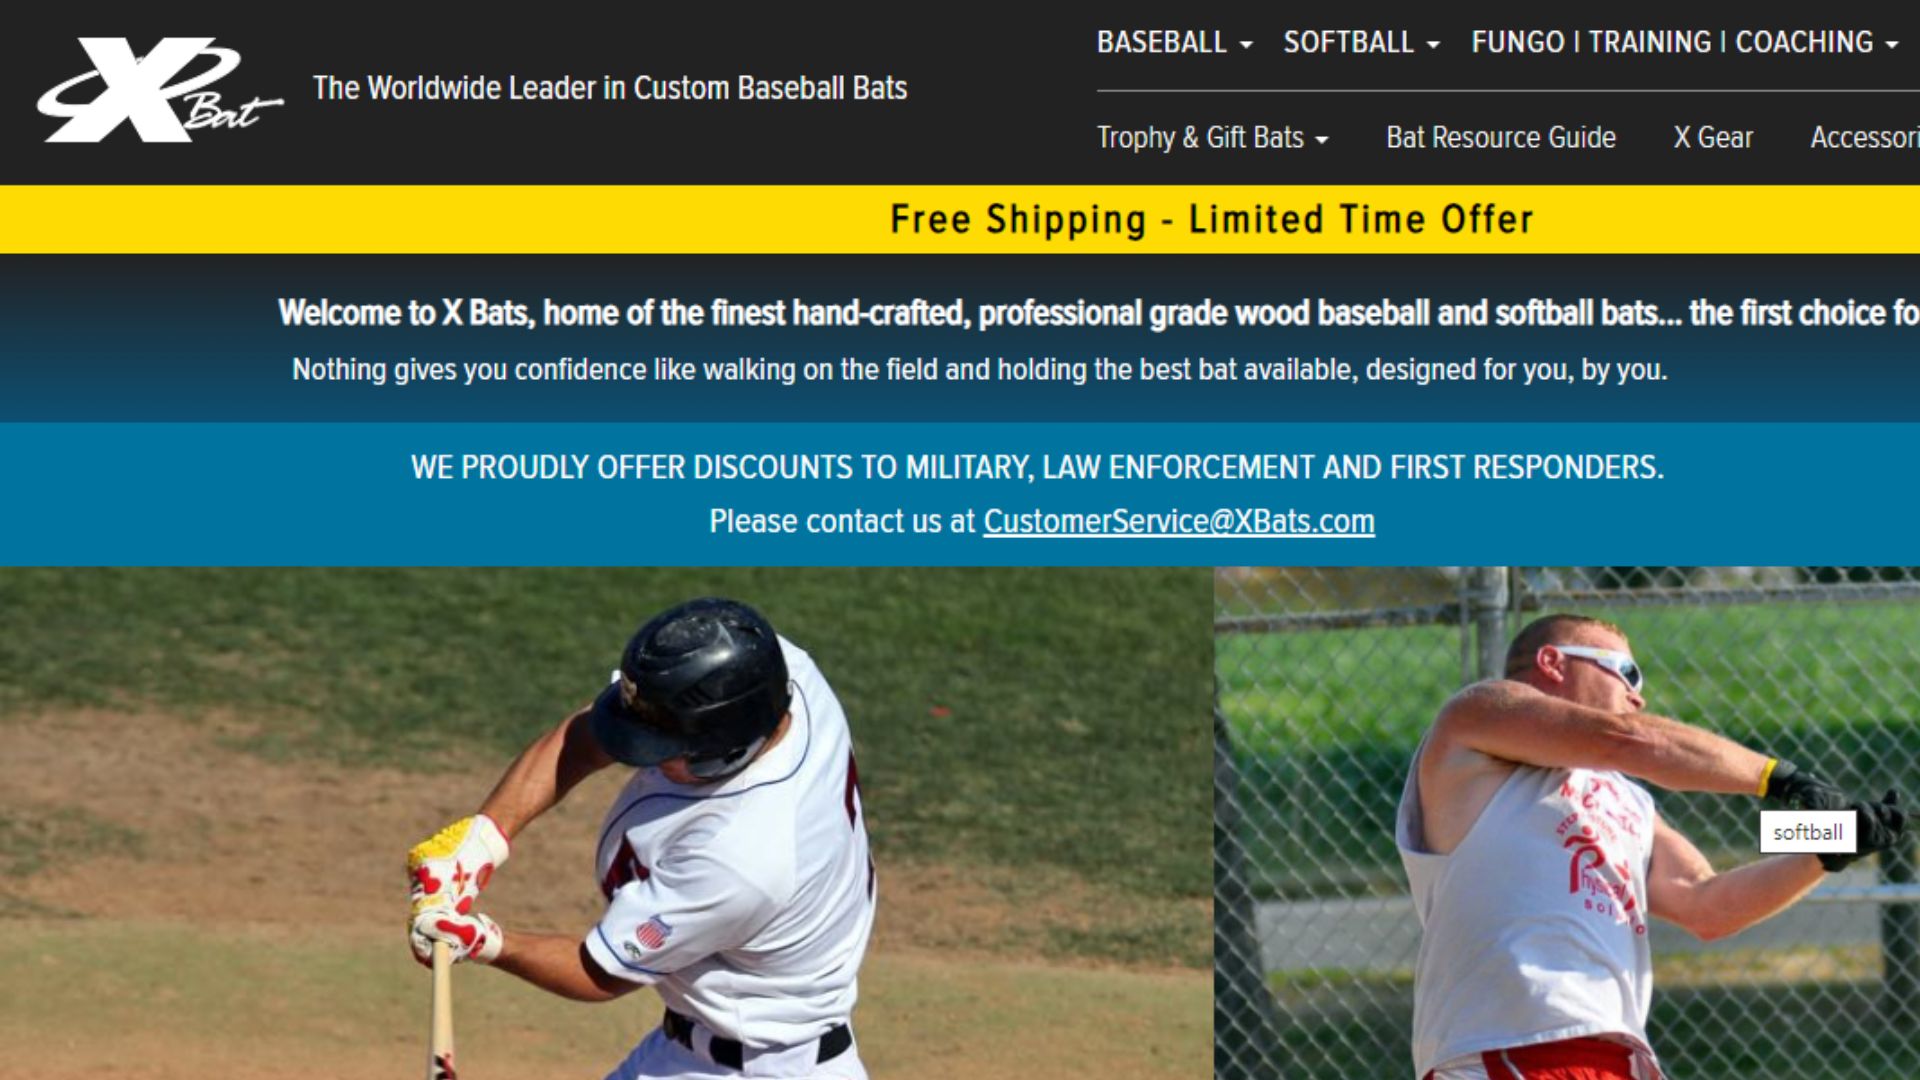The height and width of the screenshot is (1080, 1920).
Task: Open the SOFTBALL menu
Action: 1361,42
